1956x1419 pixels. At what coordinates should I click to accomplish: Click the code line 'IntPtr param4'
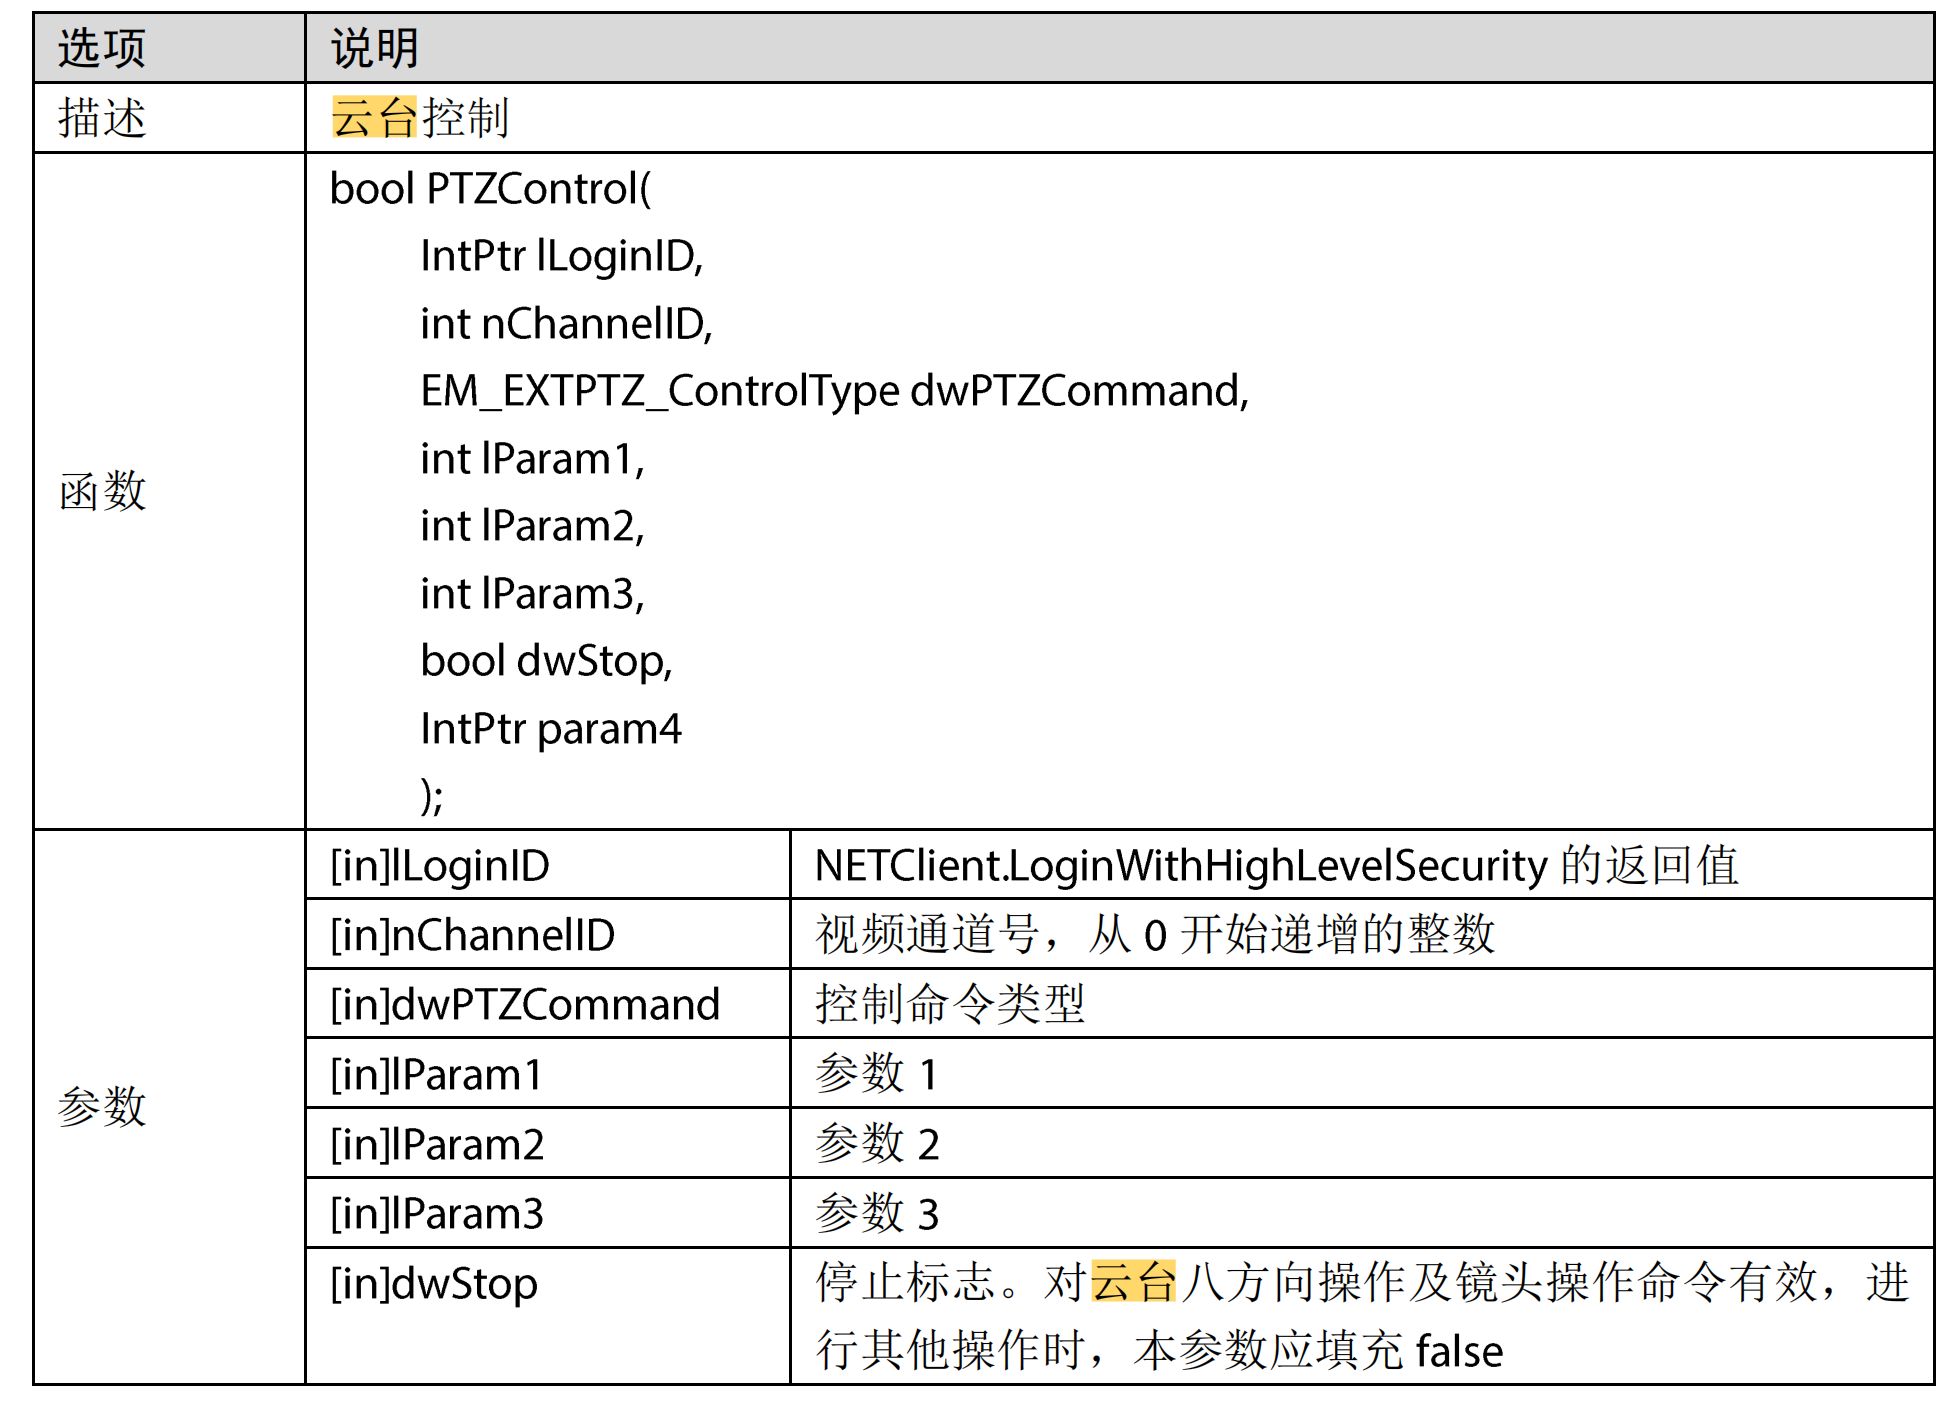(551, 729)
